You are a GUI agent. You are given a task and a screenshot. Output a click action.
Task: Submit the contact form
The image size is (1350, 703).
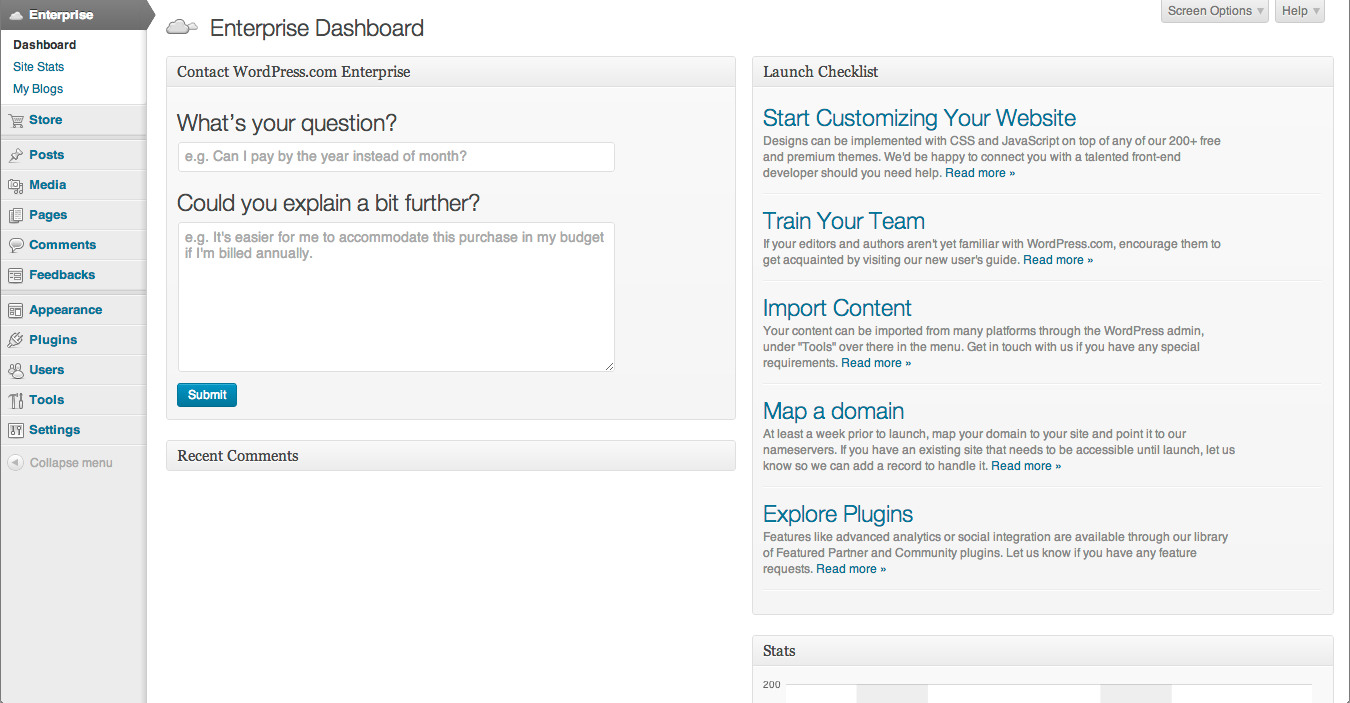coord(207,395)
